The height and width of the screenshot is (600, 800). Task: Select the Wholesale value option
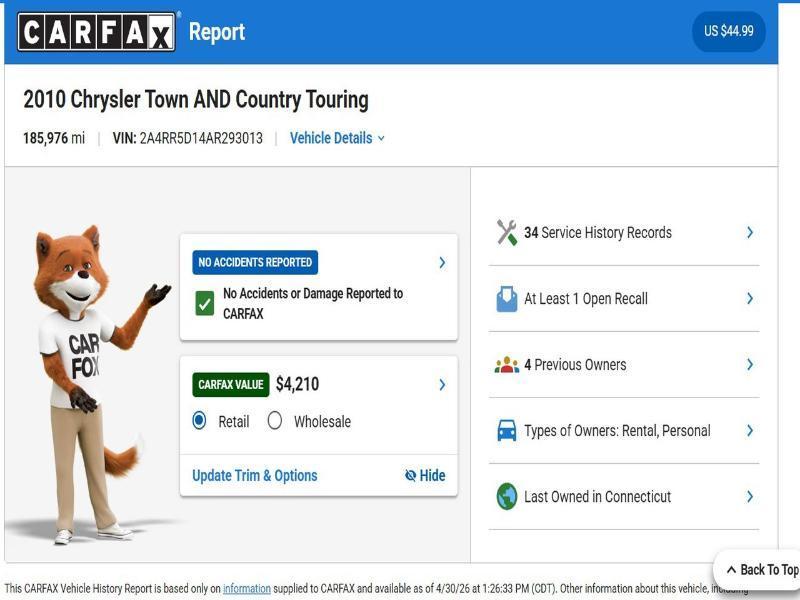[x=275, y=421]
